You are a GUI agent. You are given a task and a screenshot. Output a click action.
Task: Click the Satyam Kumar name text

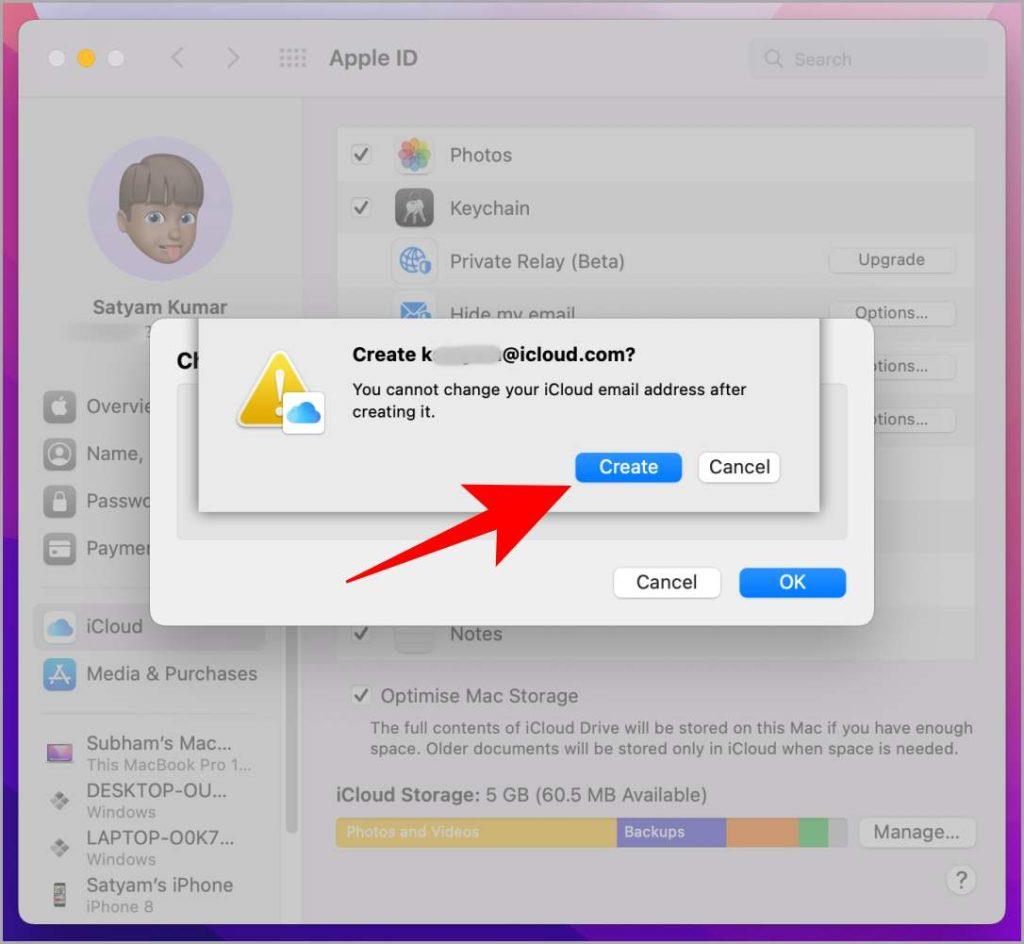160,307
